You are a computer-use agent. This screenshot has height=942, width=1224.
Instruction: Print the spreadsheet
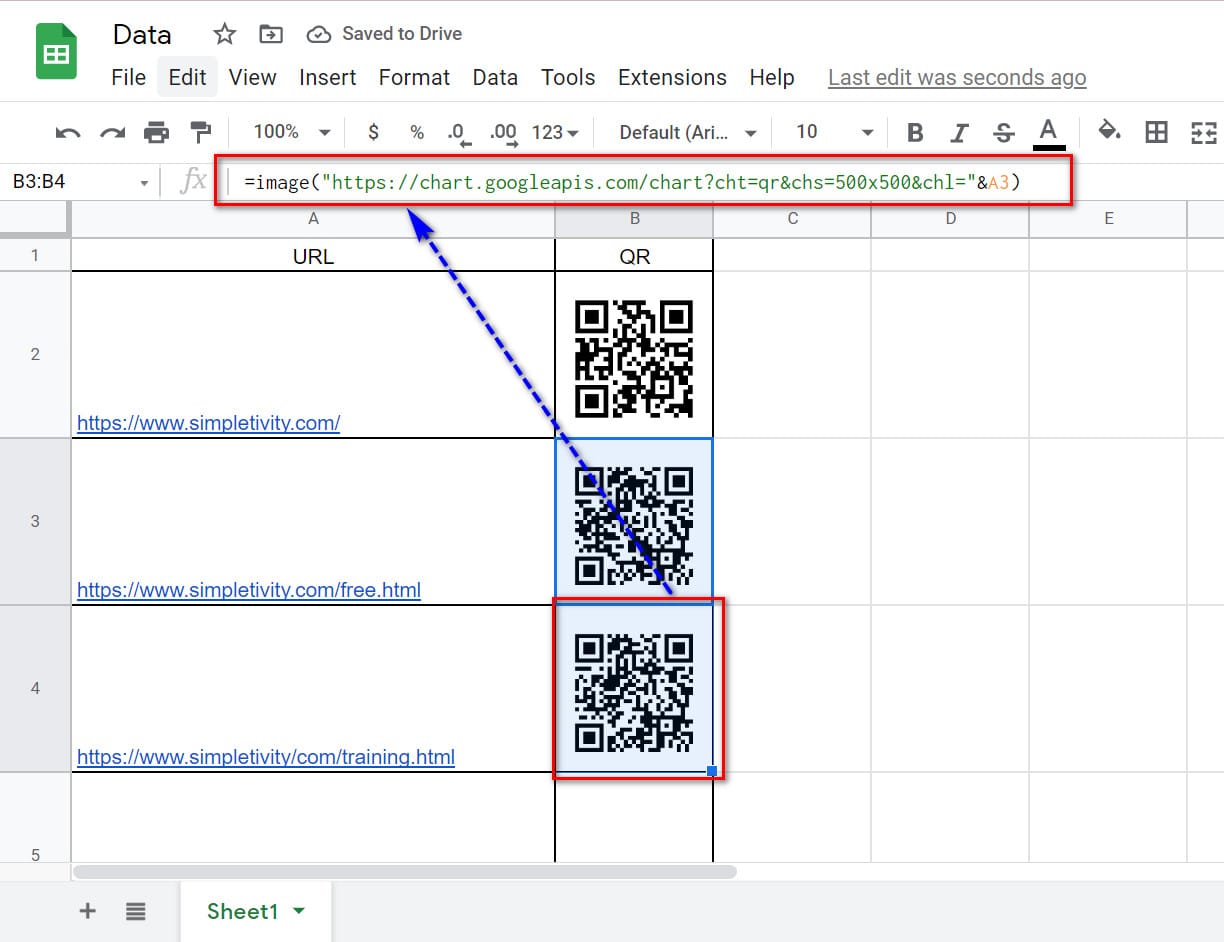[156, 132]
